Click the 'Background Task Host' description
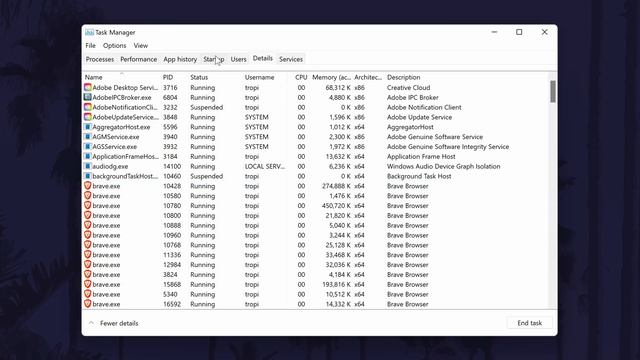The image size is (640, 360). click(x=419, y=176)
